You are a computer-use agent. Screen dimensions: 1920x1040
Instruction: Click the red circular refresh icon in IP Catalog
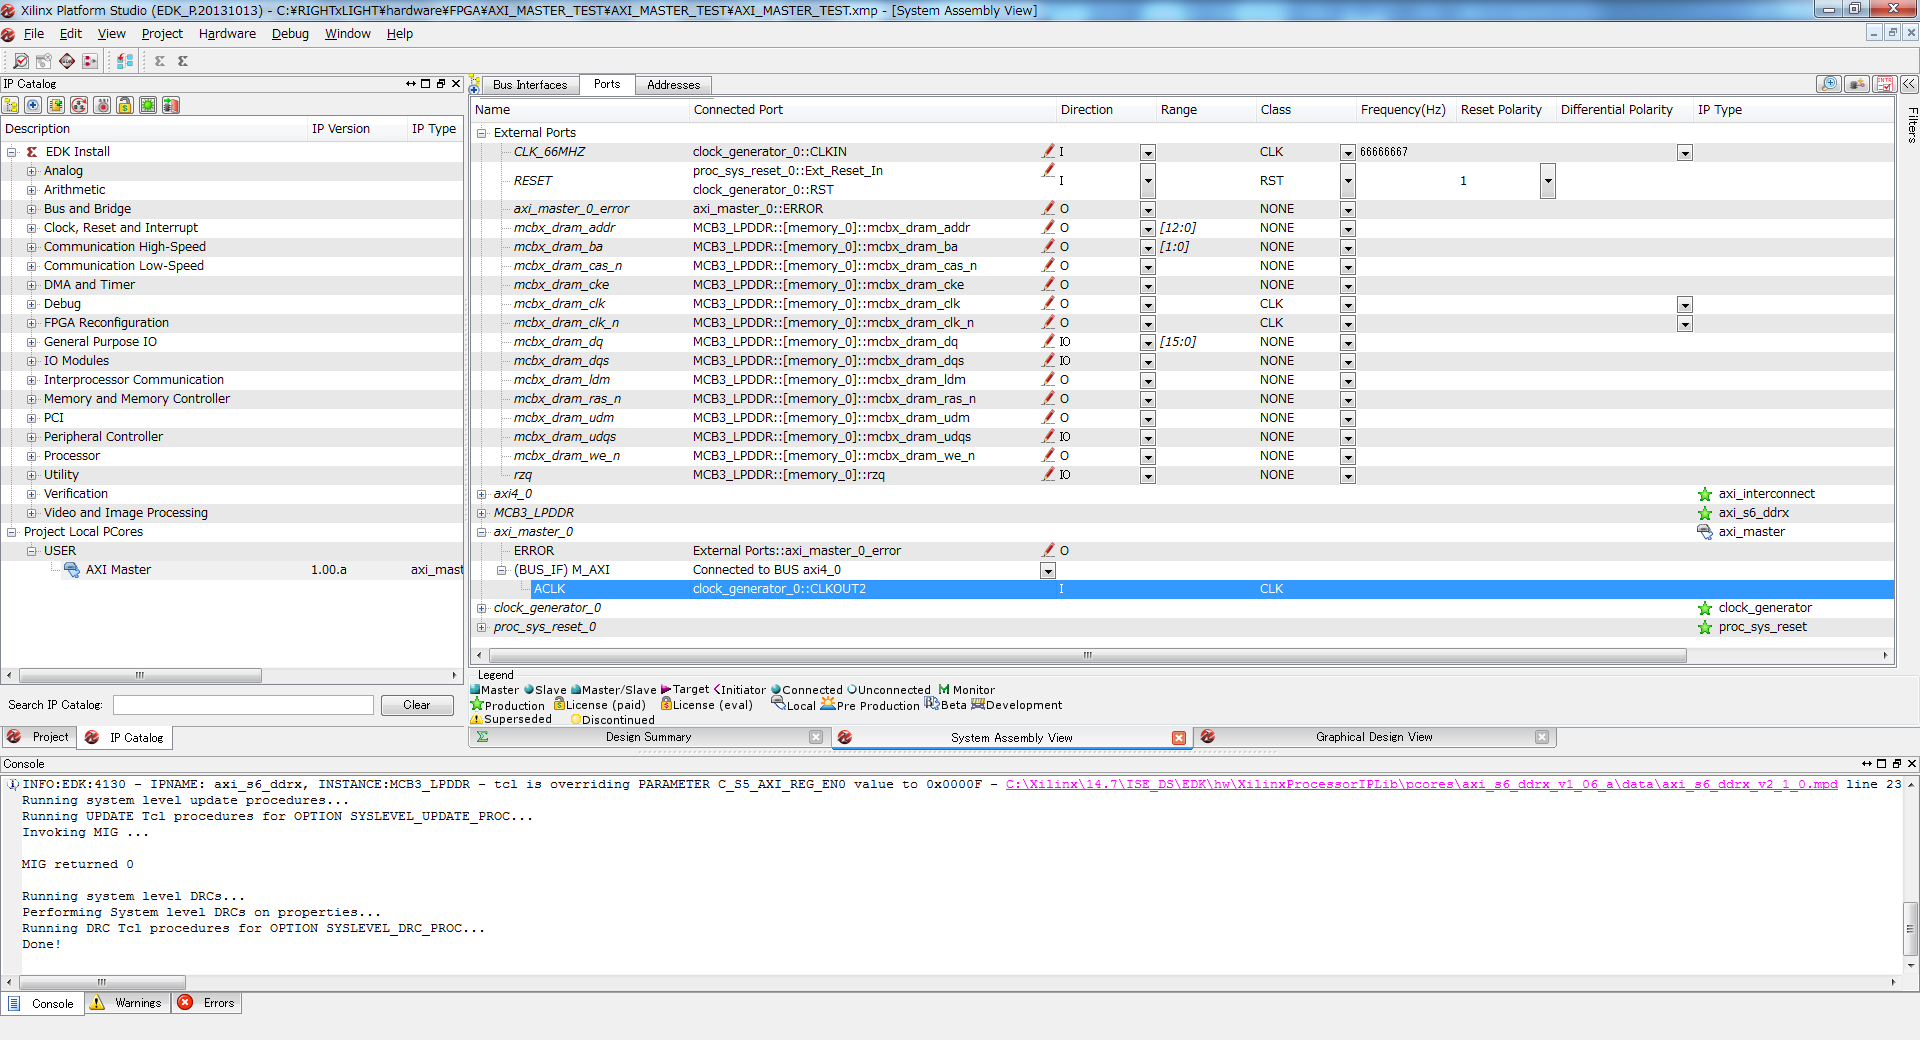pos(79,105)
